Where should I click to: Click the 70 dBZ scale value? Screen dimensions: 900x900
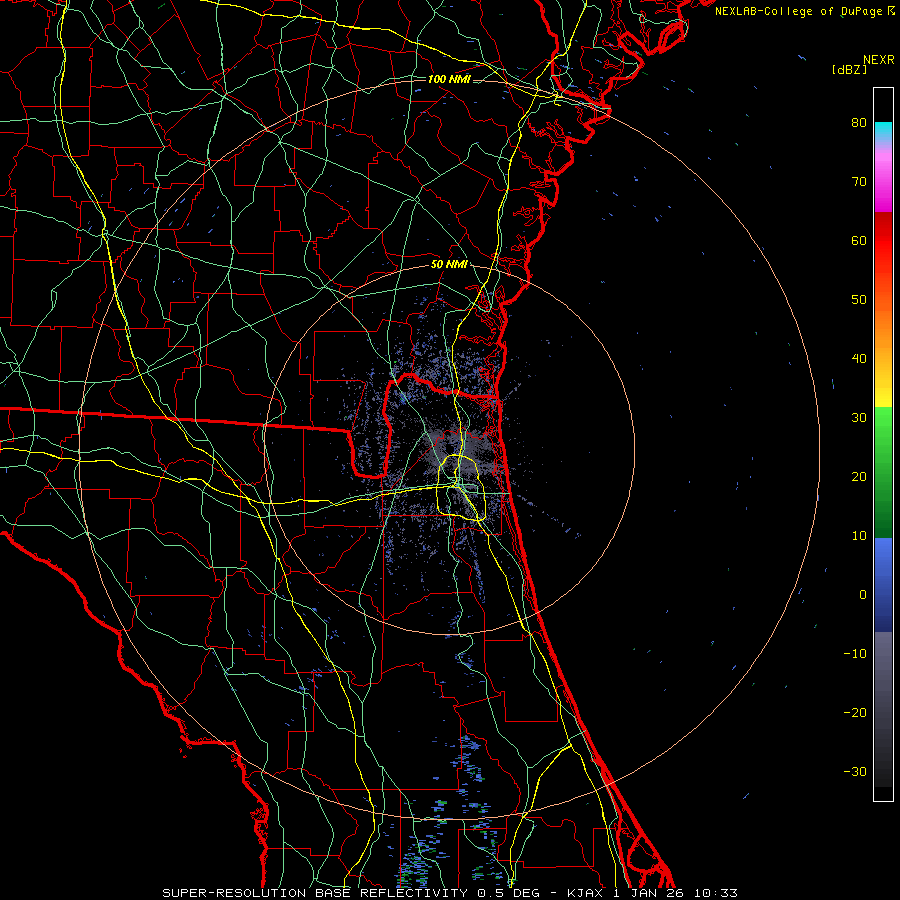(x=859, y=182)
